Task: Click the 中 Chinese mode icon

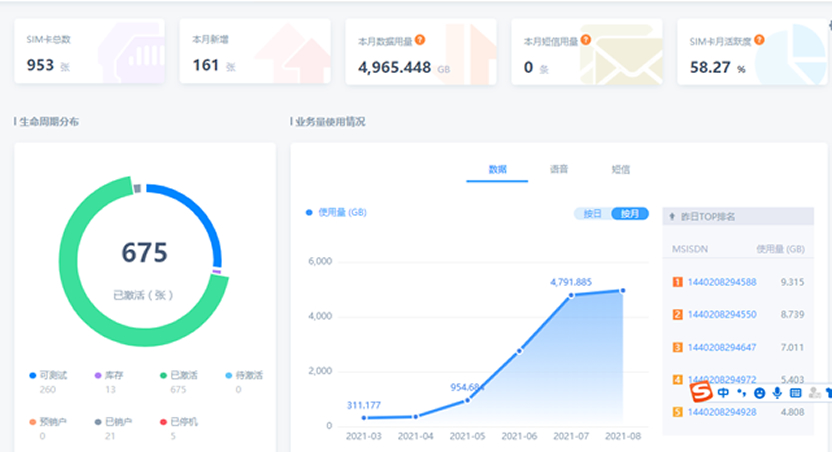Action: (723, 393)
